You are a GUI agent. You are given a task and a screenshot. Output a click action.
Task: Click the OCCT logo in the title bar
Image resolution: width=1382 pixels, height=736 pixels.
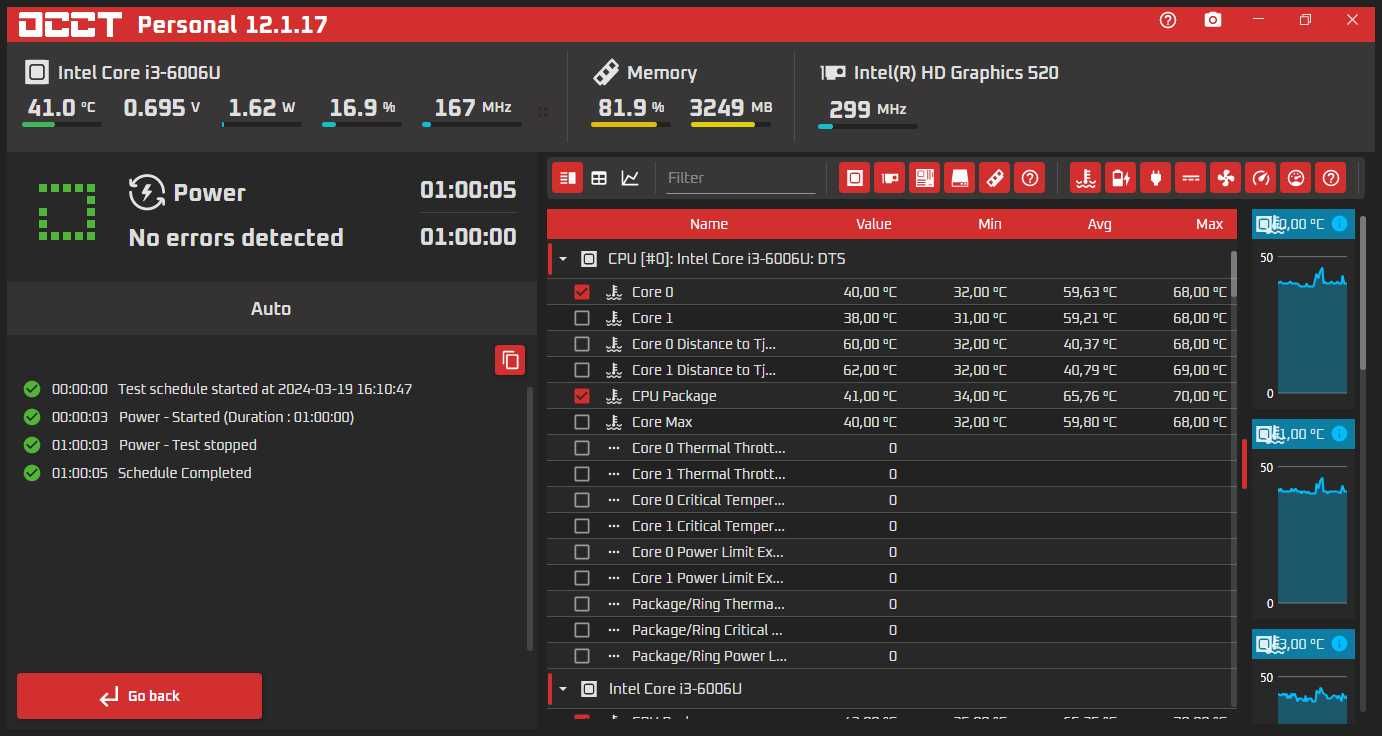70,24
